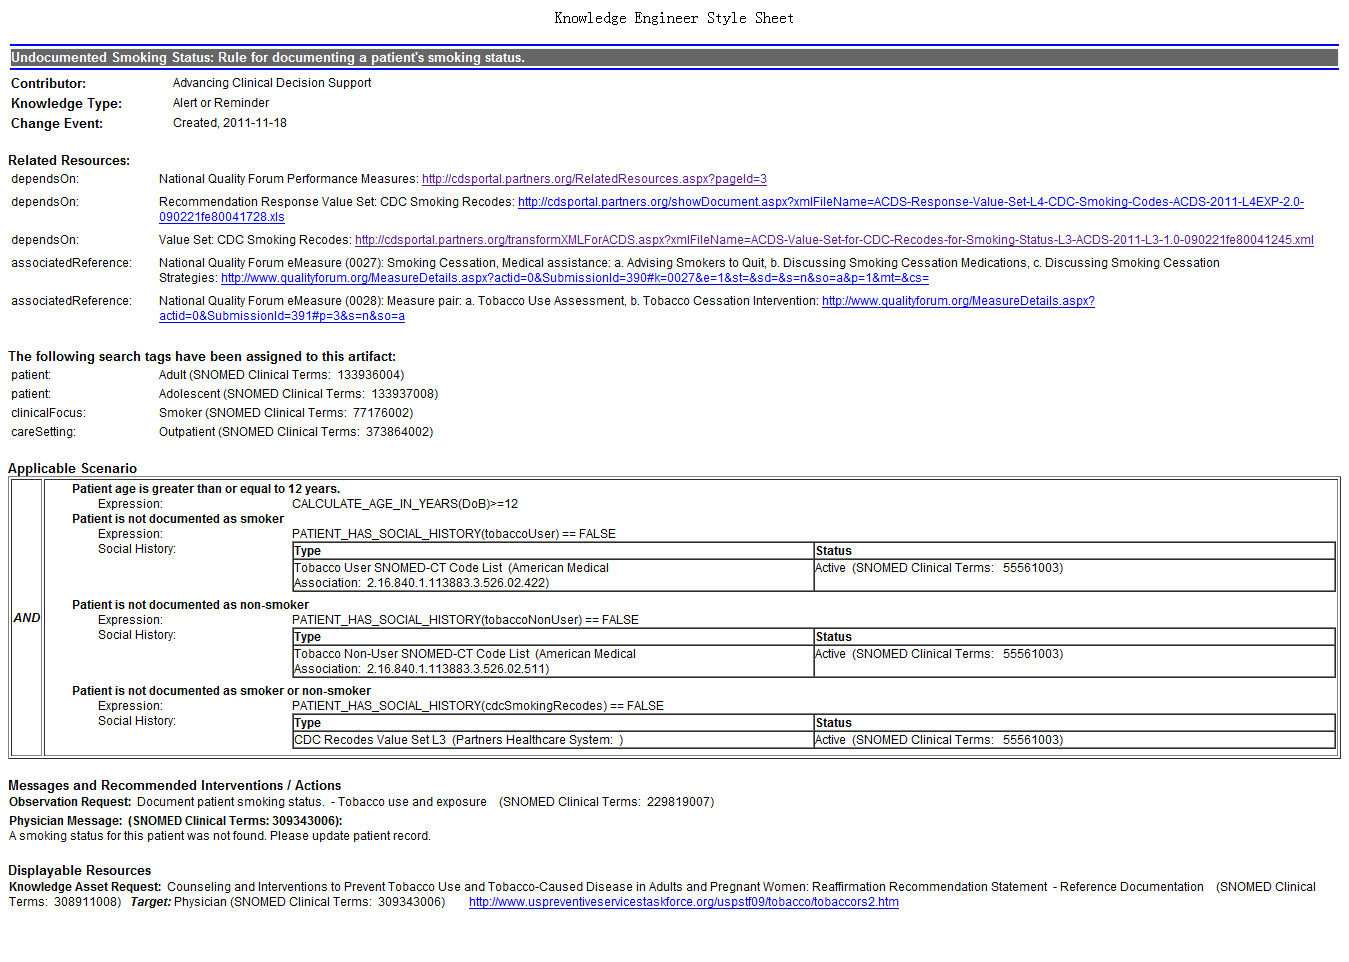Image resolution: width=1349 pixels, height=962 pixels.
Task: Follow the eMeasure 0027 qualityforum.org link
Action: (x=574, y=278)
